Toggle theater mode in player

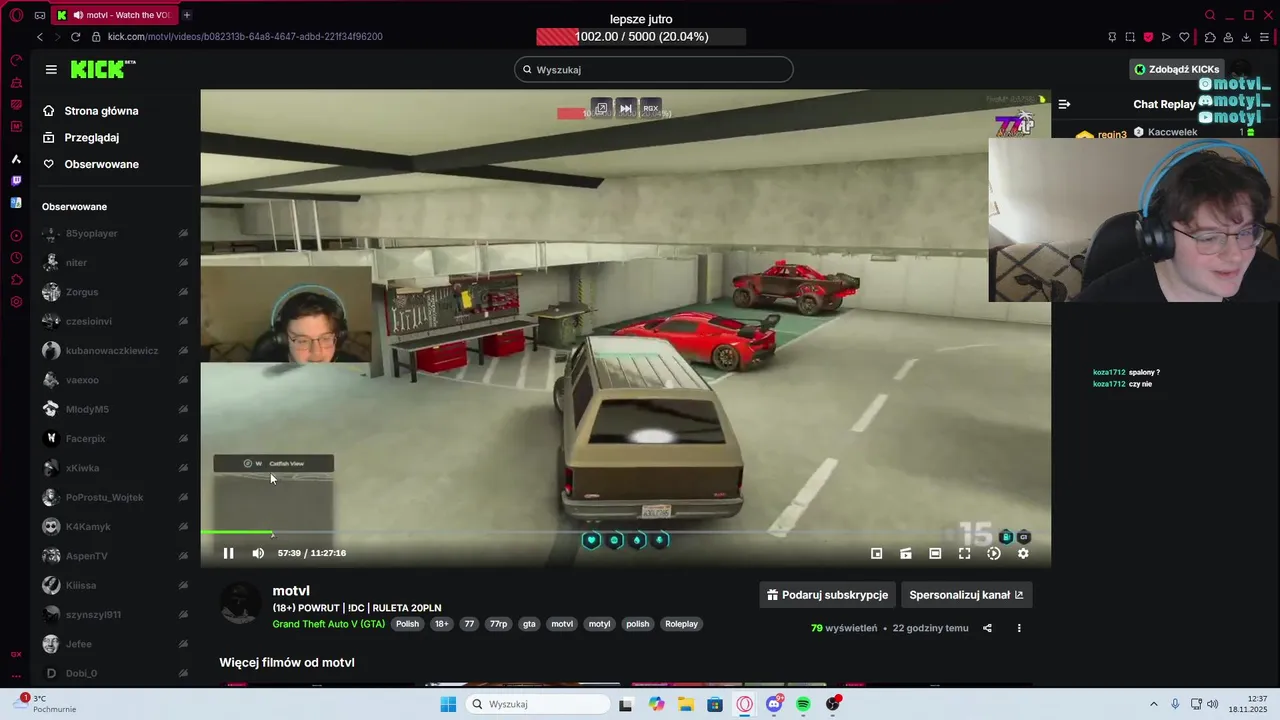click(935, 553)
